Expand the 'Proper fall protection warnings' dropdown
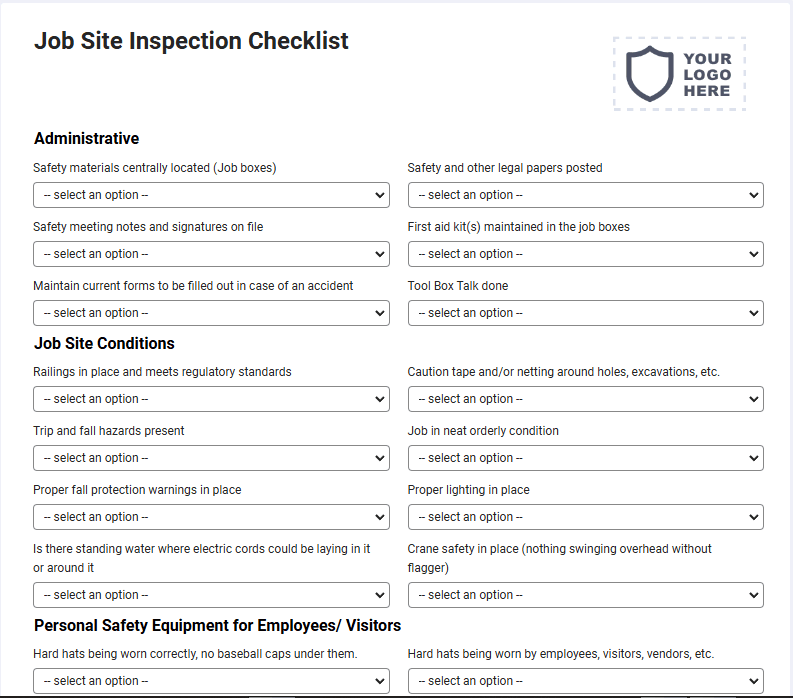The width and height of the screenshot is (793, 698). (211, 517)
